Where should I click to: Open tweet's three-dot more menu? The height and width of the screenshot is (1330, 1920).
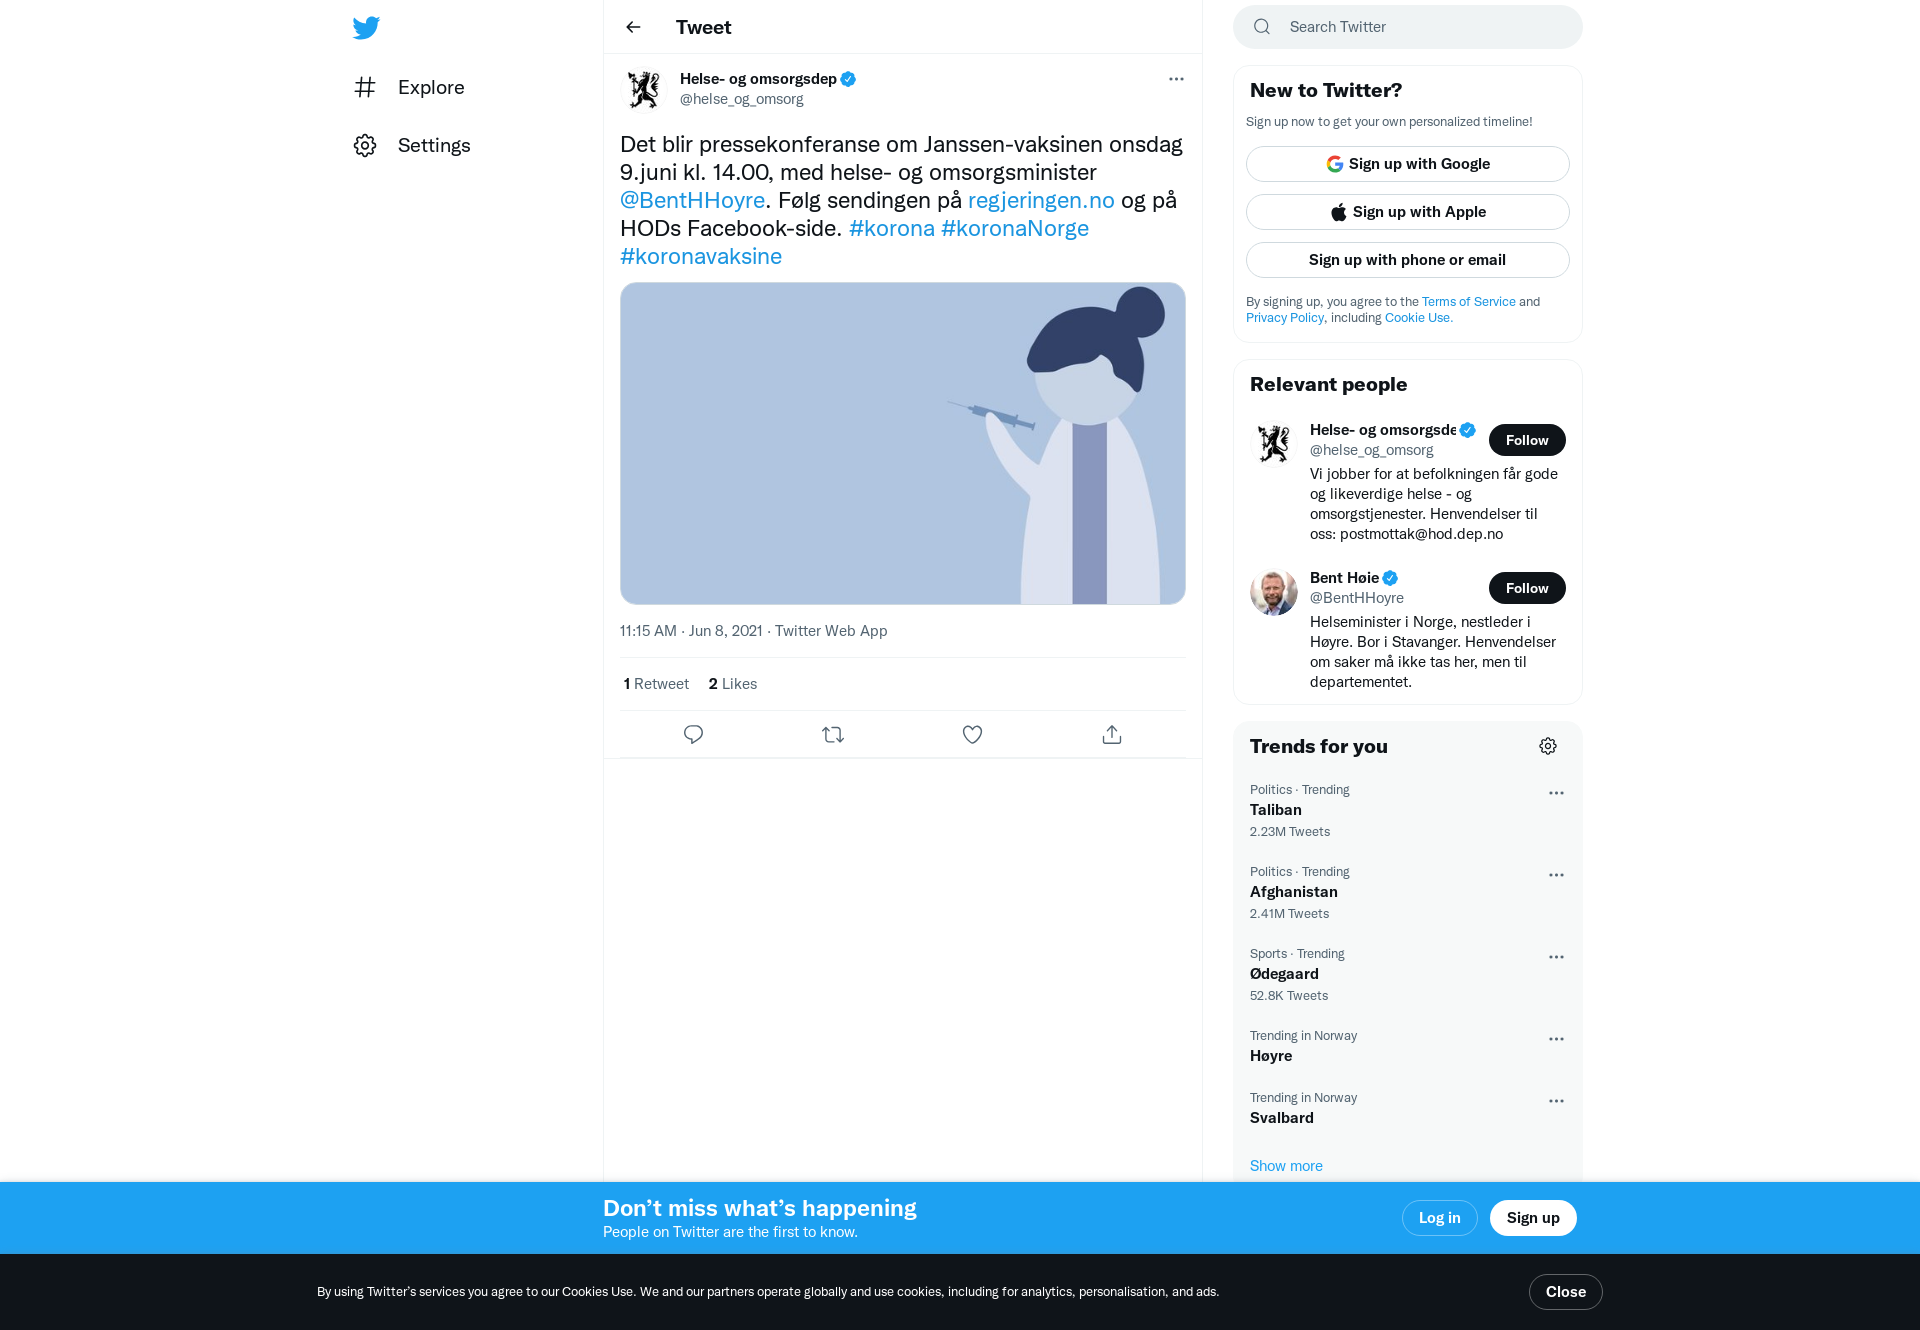click(x=1176, y=79)
